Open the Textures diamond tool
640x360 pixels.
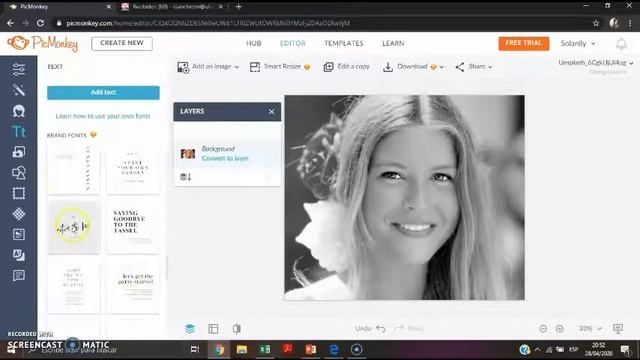[19, 214]
